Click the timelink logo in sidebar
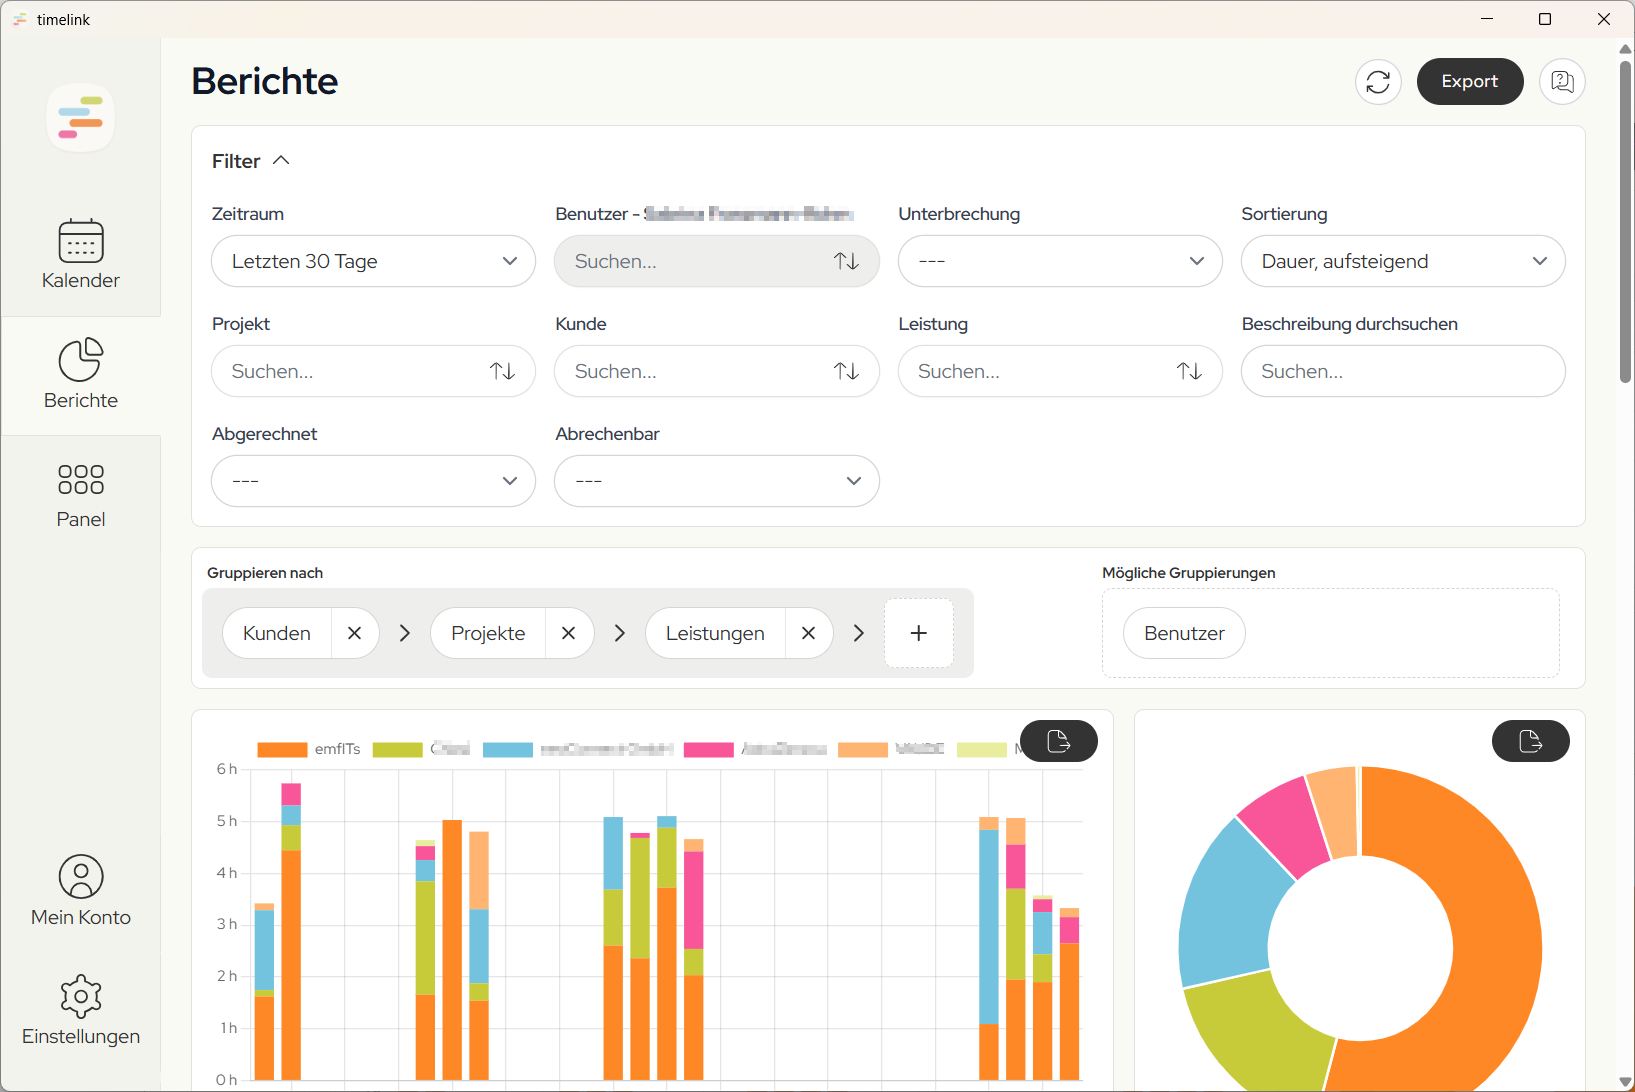This screenshot has width=1635, height=1092. click(80, 118)
